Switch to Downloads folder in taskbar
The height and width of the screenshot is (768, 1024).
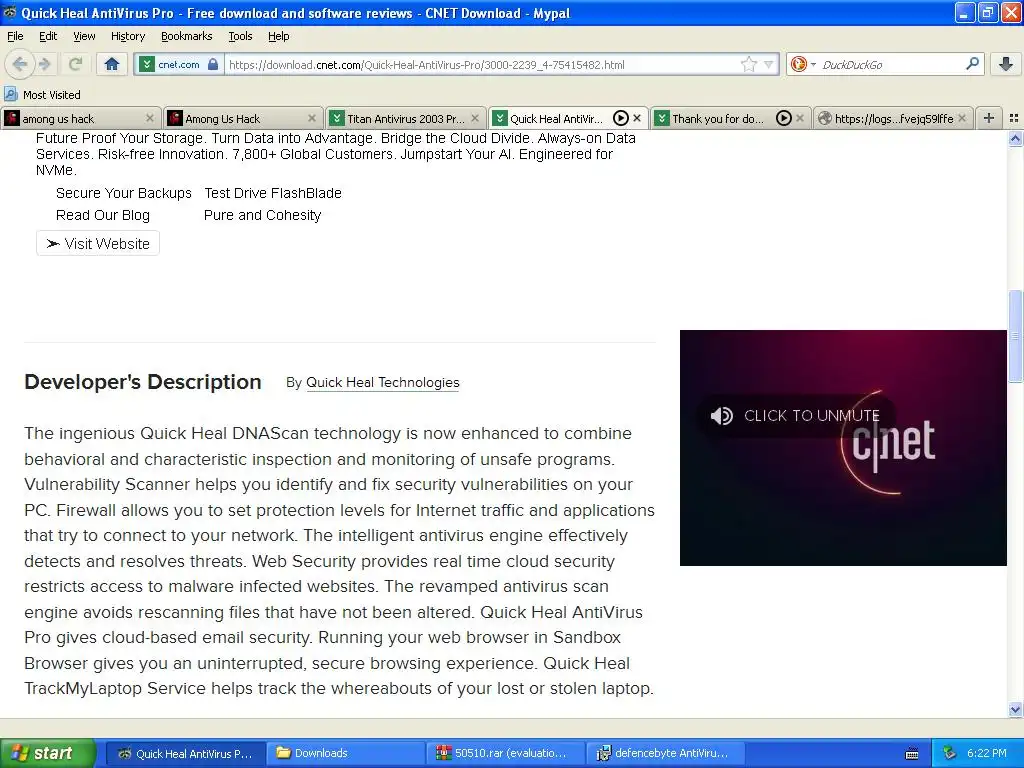346,753
